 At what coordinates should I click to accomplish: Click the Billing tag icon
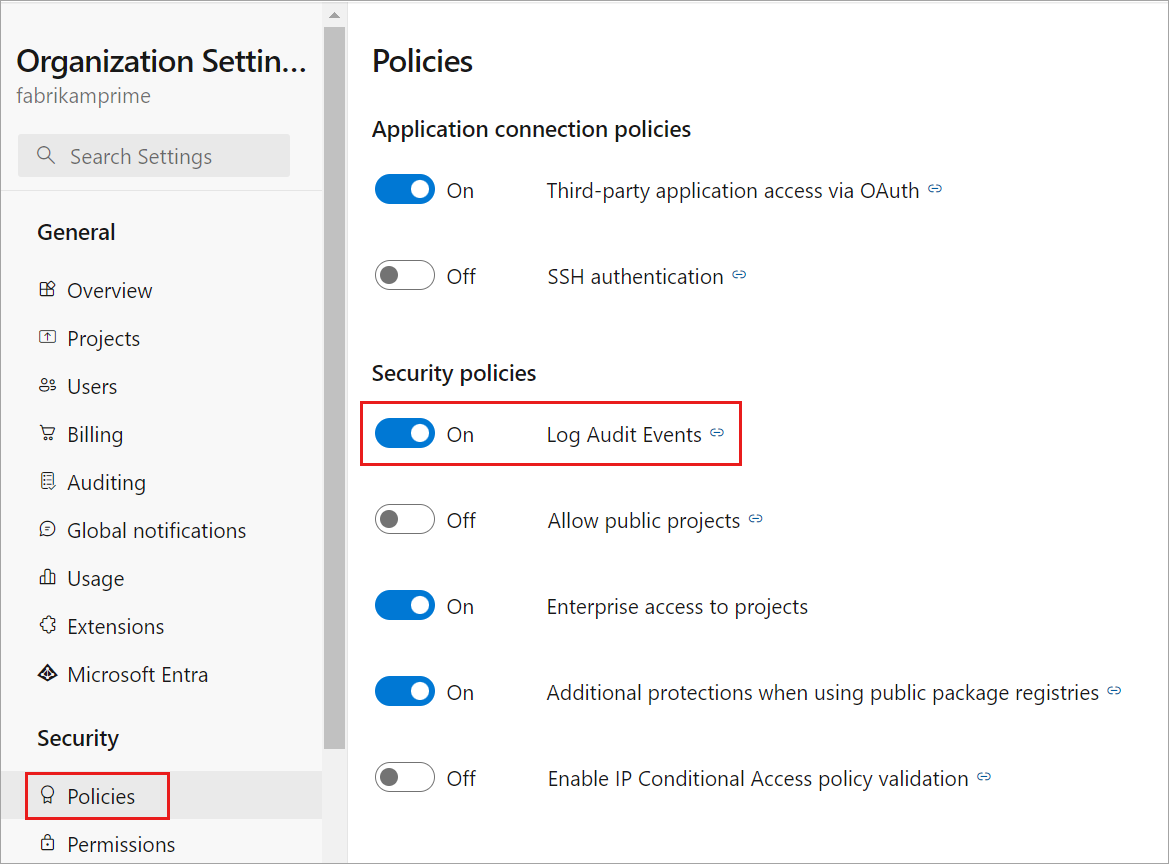tap(46, 434)
